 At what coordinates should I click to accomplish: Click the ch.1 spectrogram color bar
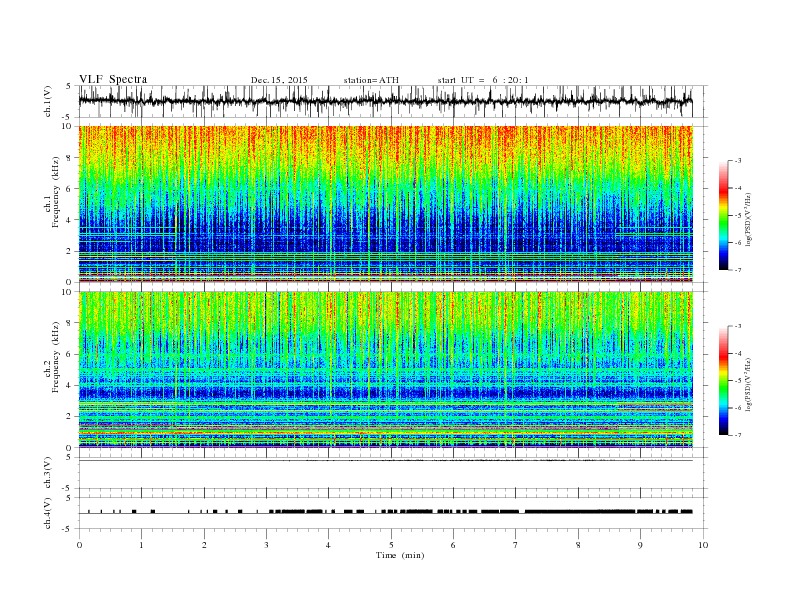click(723, 216)
